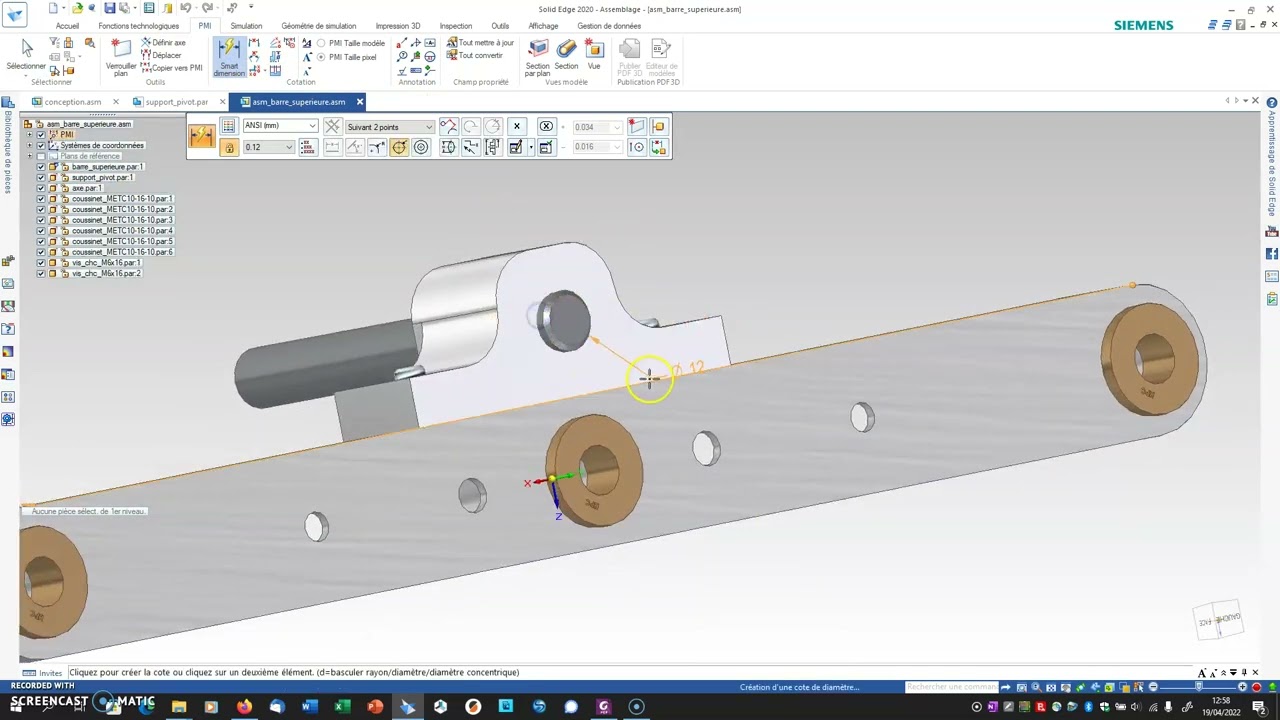
Task: Open the Verrouiller plan tool
Action: click(120, 58)
